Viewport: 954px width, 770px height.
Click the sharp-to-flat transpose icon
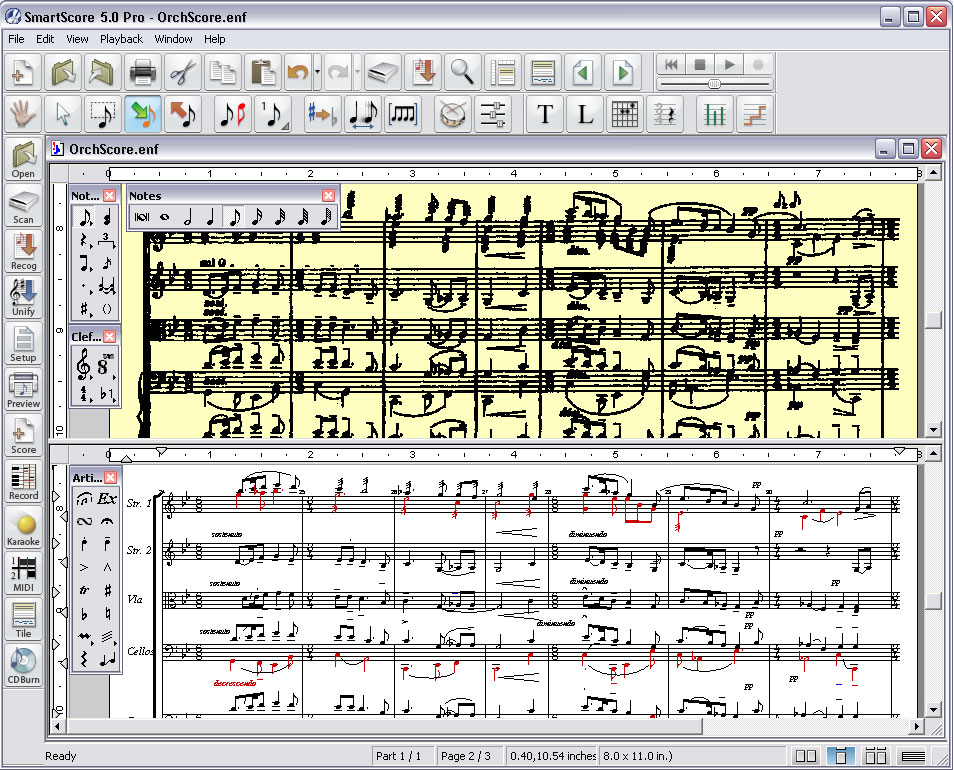click(322, 114)
